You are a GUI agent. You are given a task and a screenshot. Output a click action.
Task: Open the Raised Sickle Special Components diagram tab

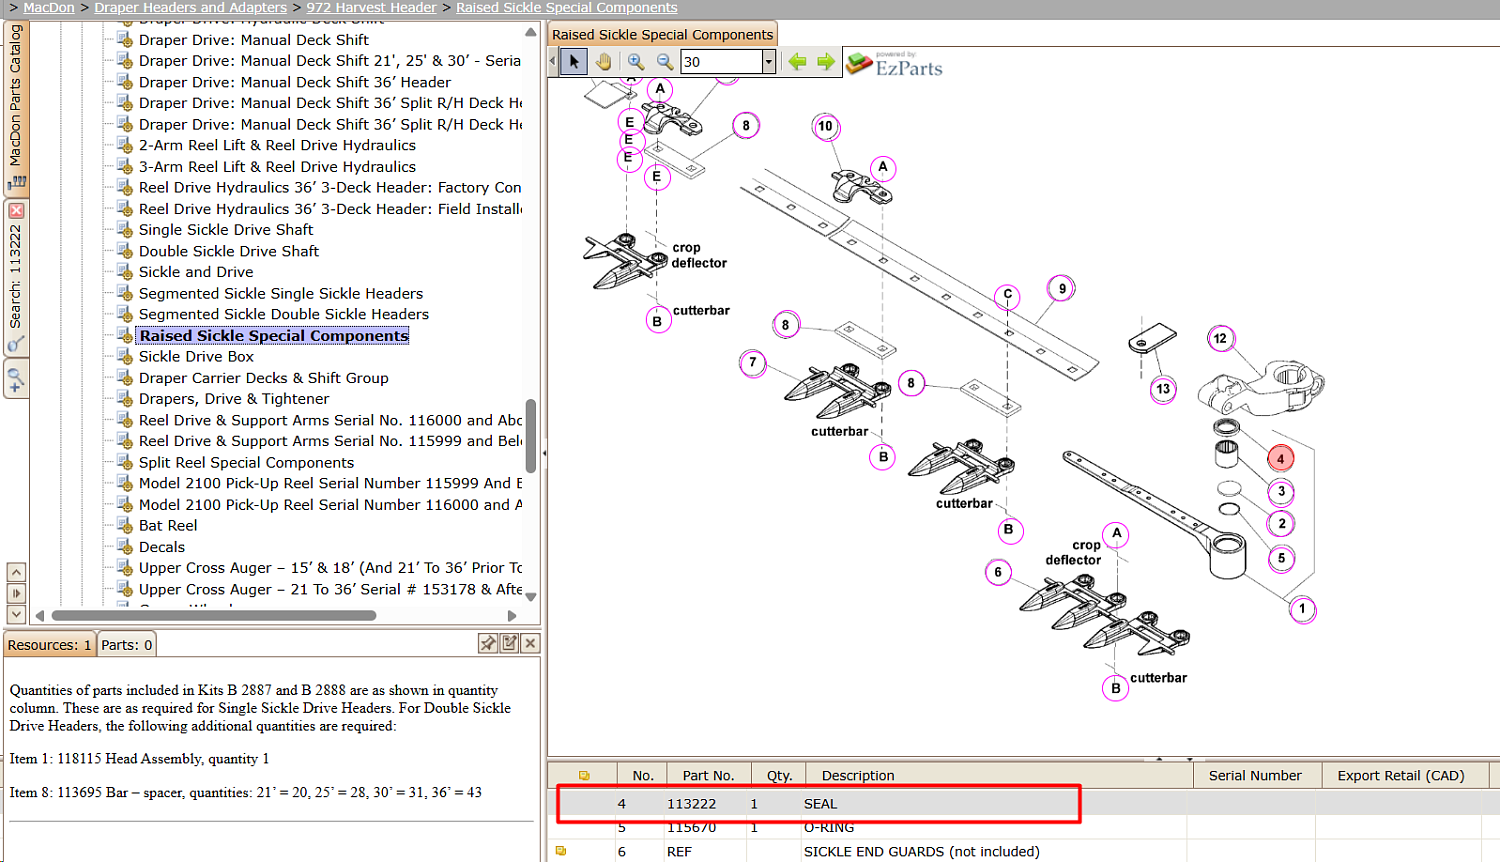click(x=663, y=34)
